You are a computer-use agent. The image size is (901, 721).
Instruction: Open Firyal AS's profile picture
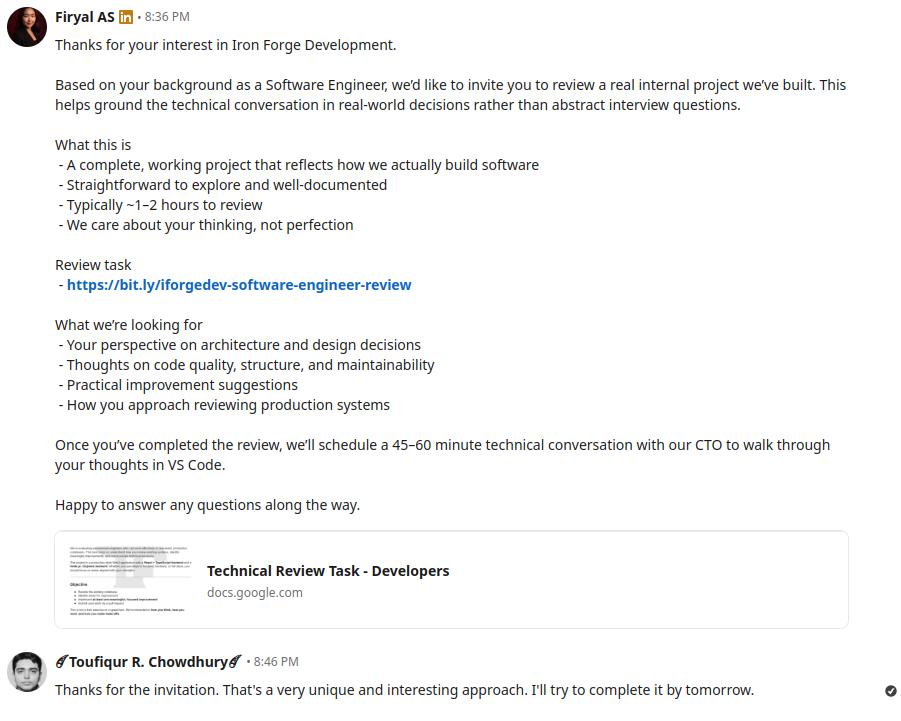click(26, 27)
